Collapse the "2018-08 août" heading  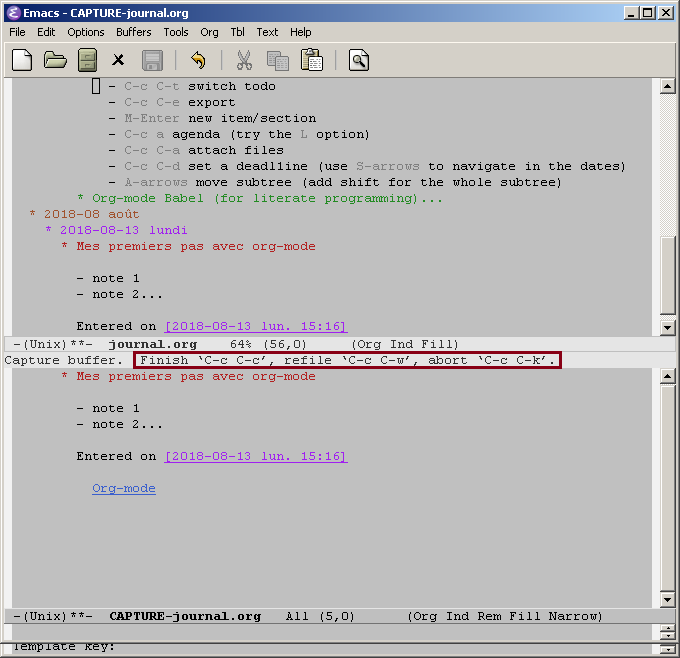click(92, 214)
